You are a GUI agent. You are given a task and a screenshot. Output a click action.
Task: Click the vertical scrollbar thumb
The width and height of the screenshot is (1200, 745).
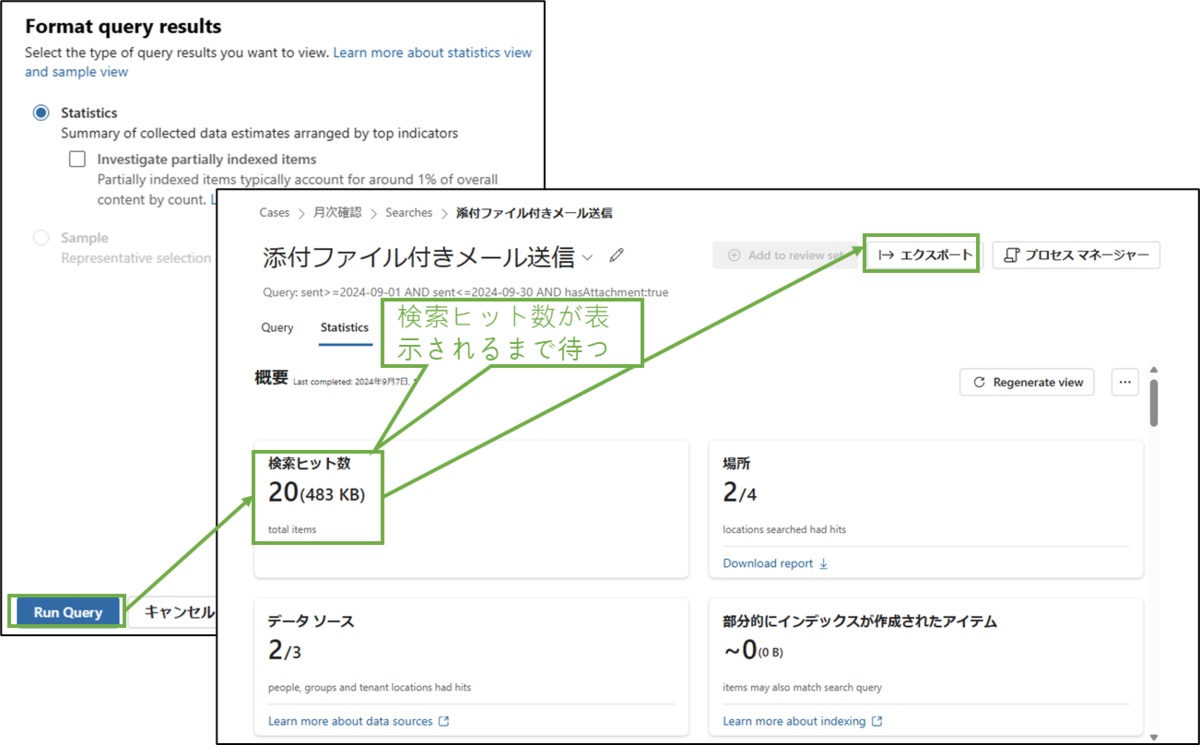[1154, 402]
